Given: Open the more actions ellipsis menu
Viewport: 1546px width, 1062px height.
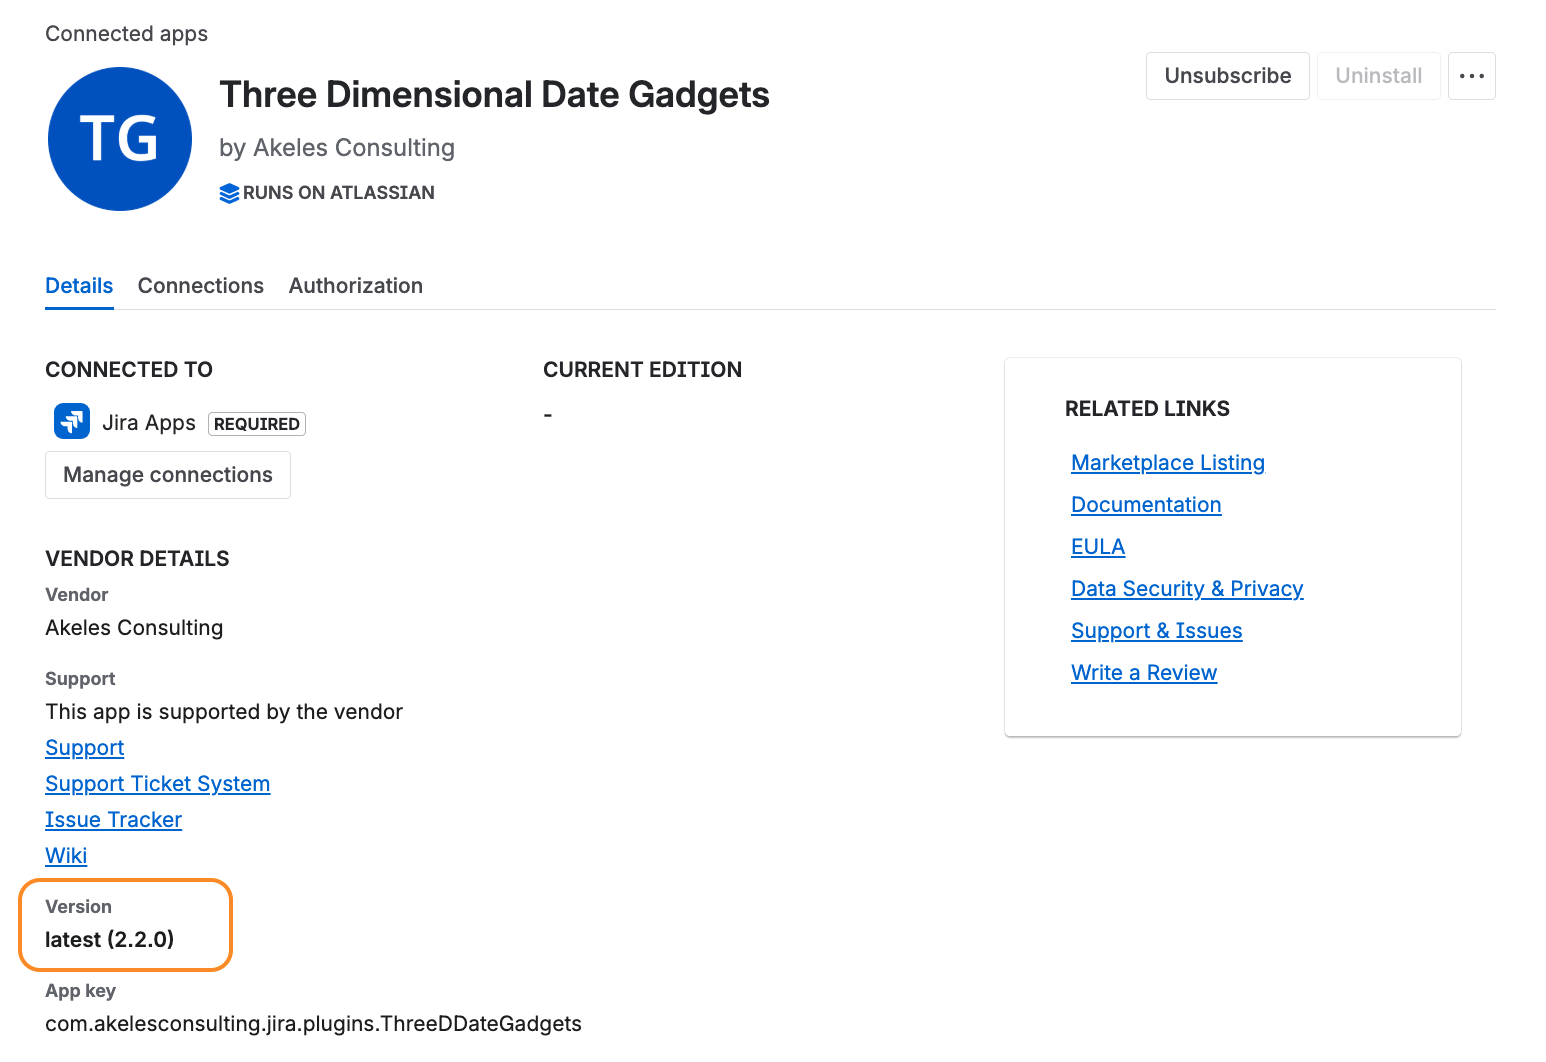Looking at the screenshot, I should 1471,76.
